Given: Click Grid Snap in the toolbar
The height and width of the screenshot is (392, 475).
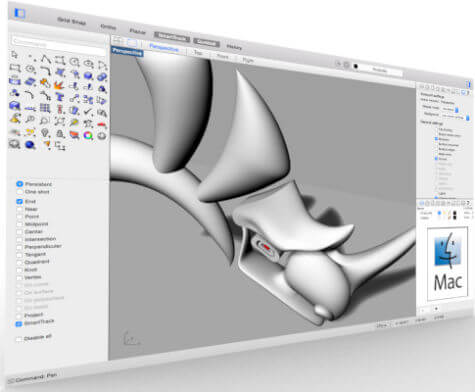Looking at the screenshot, I should (71, 21).
